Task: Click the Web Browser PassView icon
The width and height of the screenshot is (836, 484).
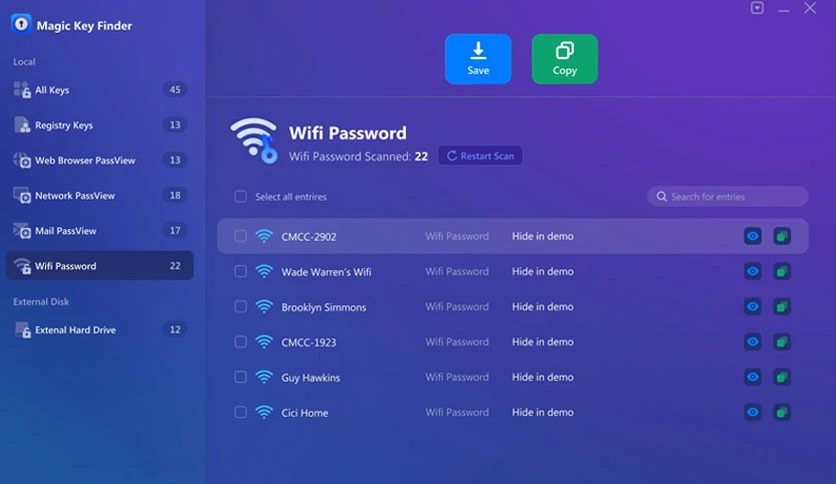Action: (22, 160)
